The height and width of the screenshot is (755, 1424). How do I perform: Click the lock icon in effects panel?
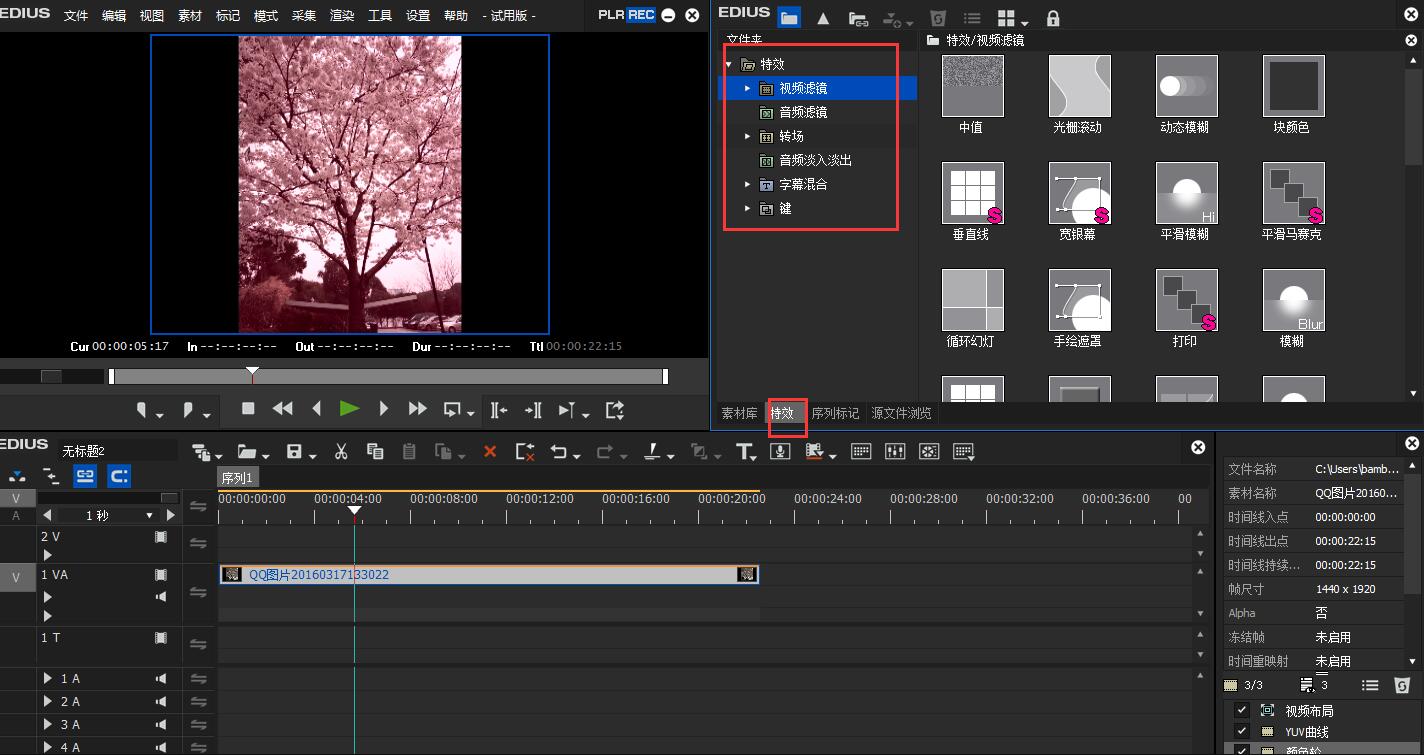[x=1052, y=19]
